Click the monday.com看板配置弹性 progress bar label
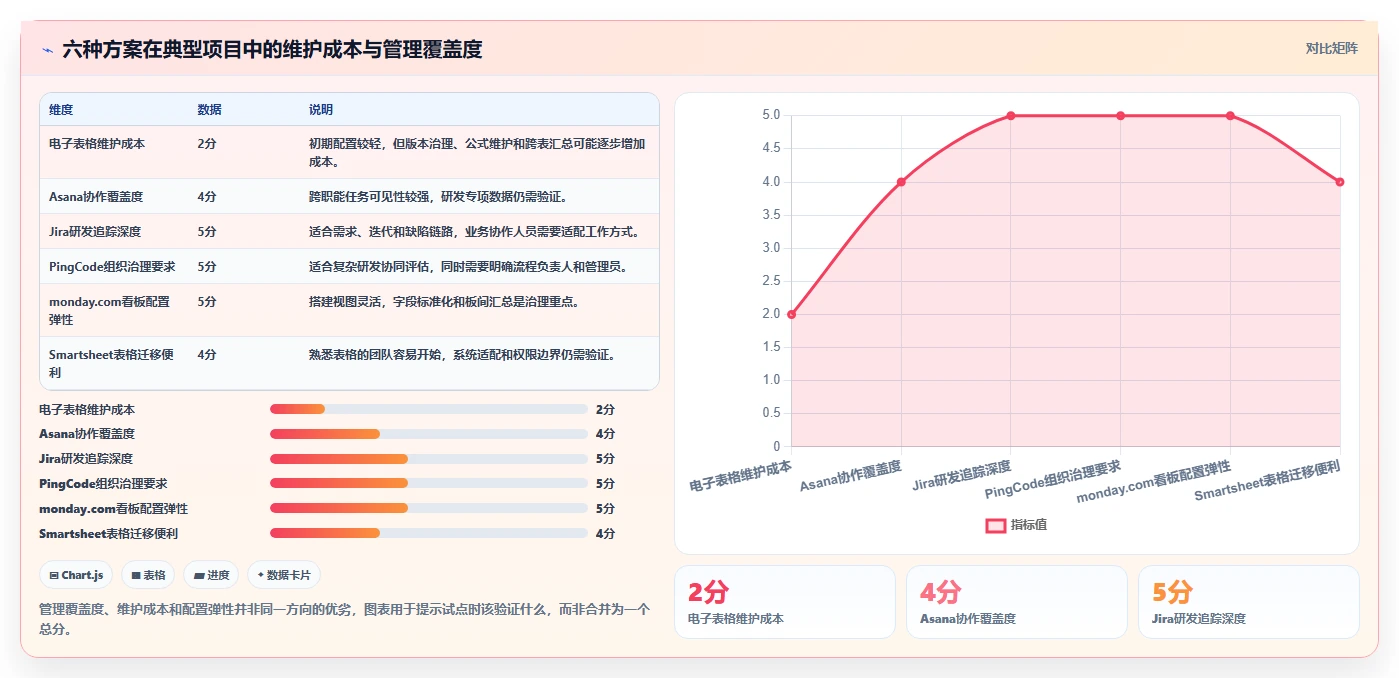The image size is (1399, 678). click(113, 508)
